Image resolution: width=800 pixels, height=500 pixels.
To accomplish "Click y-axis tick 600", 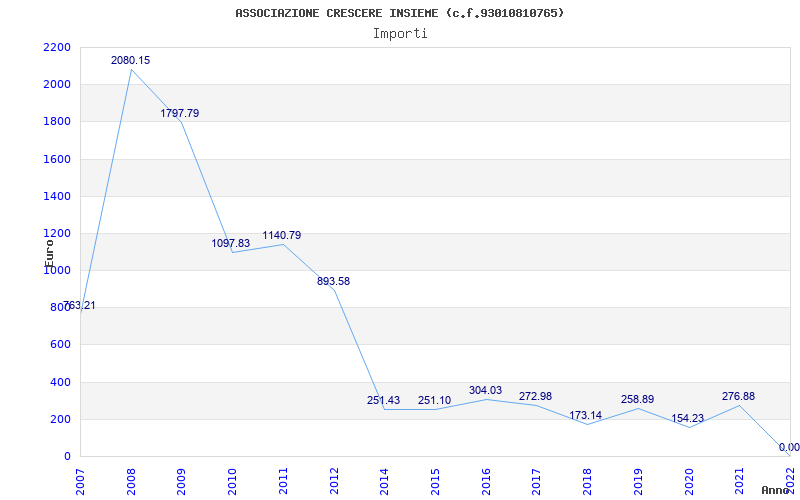I will pyautogui.click(x=61, y=345).
